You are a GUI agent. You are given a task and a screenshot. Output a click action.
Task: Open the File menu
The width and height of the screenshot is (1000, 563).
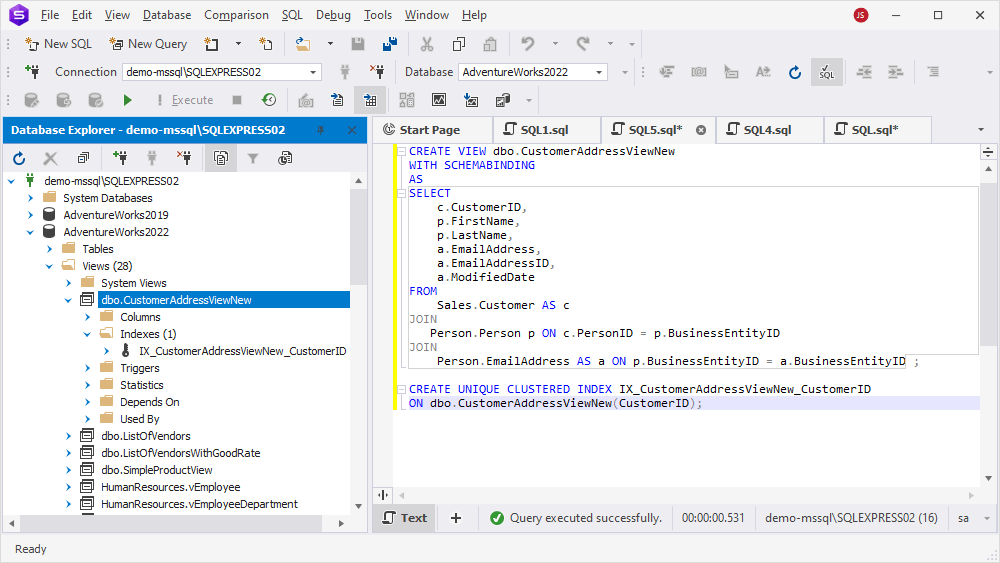50,15
